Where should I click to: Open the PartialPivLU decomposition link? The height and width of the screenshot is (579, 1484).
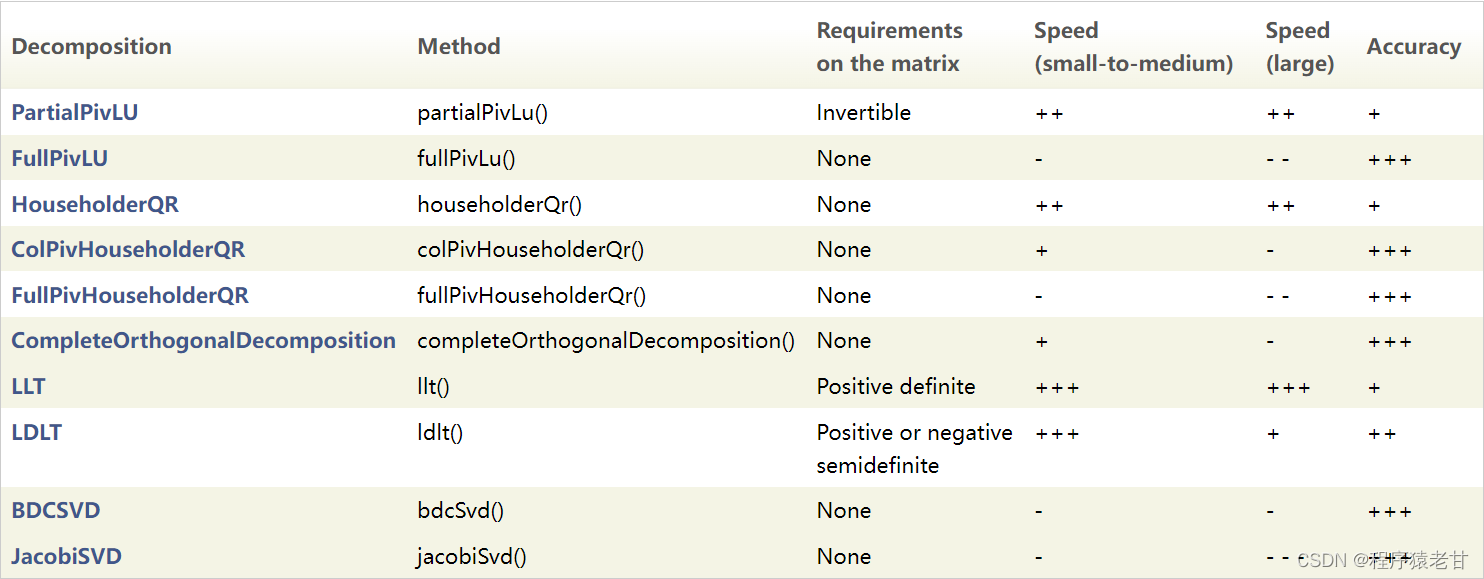75,112
